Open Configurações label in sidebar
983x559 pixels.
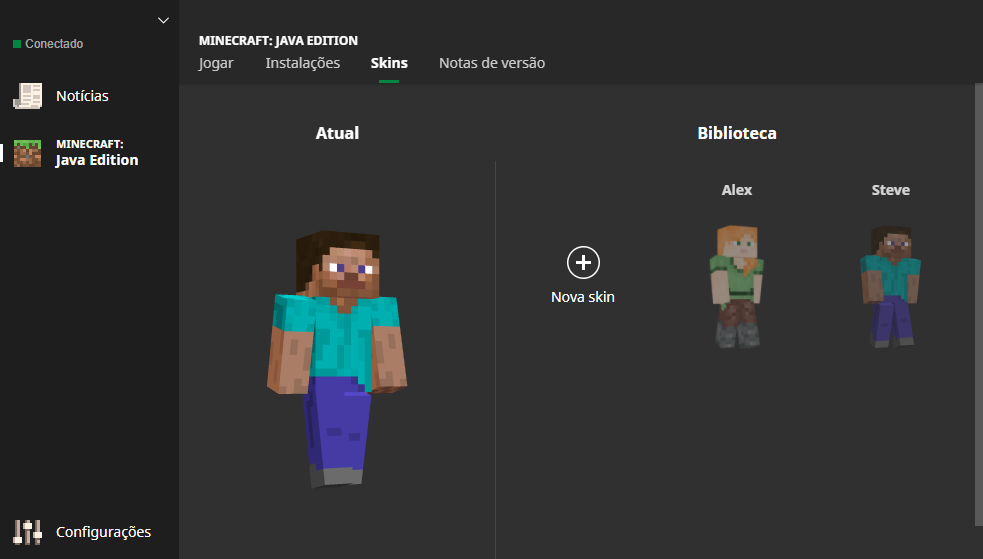point(103,532)
